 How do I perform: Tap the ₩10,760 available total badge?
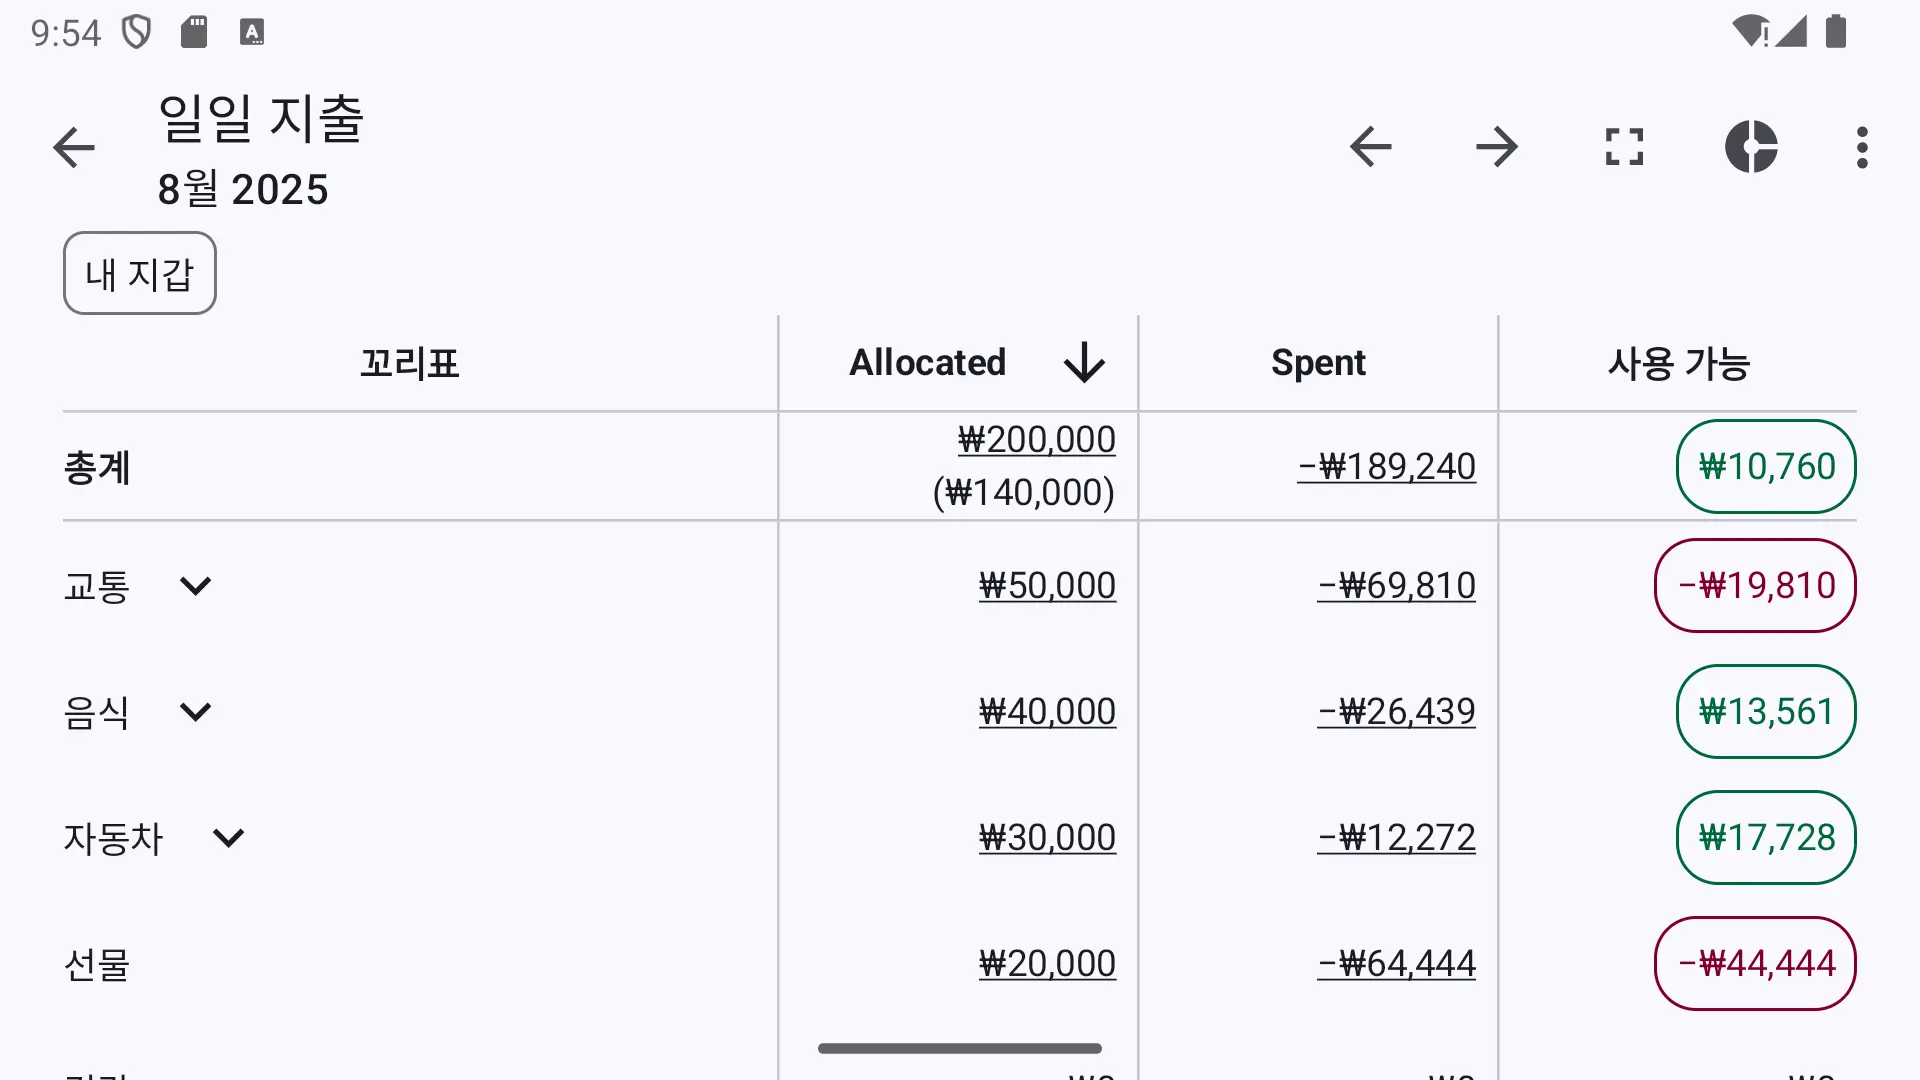coord(1766,466)
